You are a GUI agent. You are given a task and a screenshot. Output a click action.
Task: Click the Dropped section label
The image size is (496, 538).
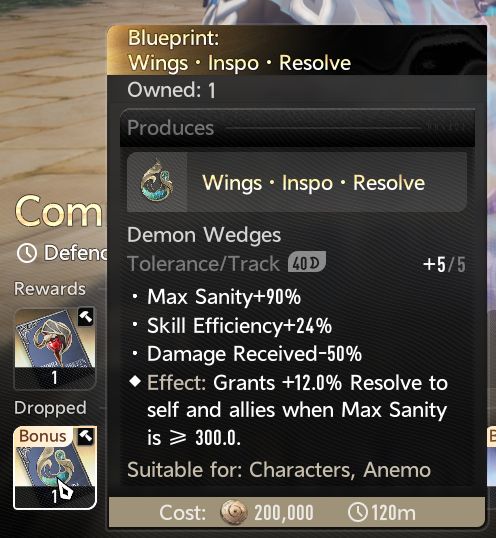[50, 408]
